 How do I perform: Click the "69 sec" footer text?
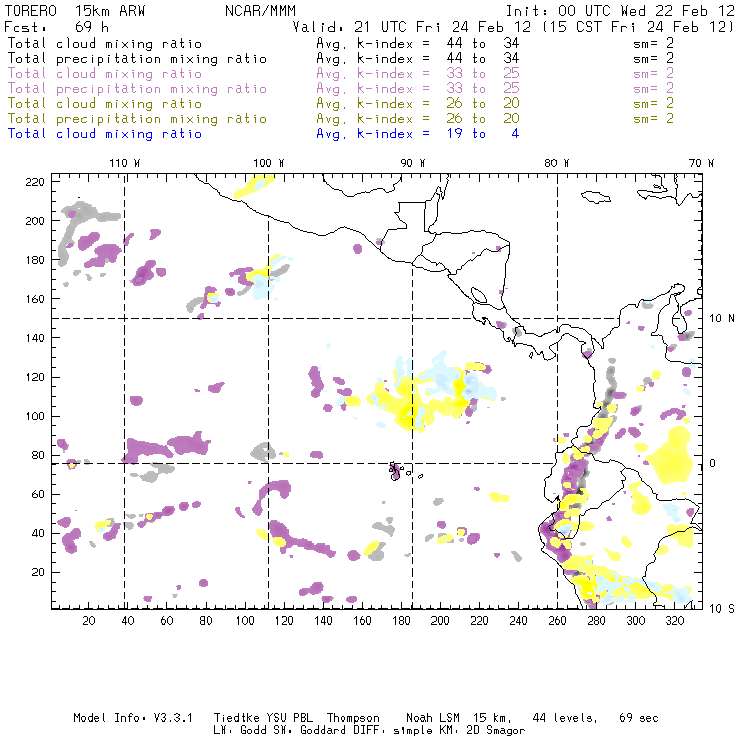(x=639, y=718)
